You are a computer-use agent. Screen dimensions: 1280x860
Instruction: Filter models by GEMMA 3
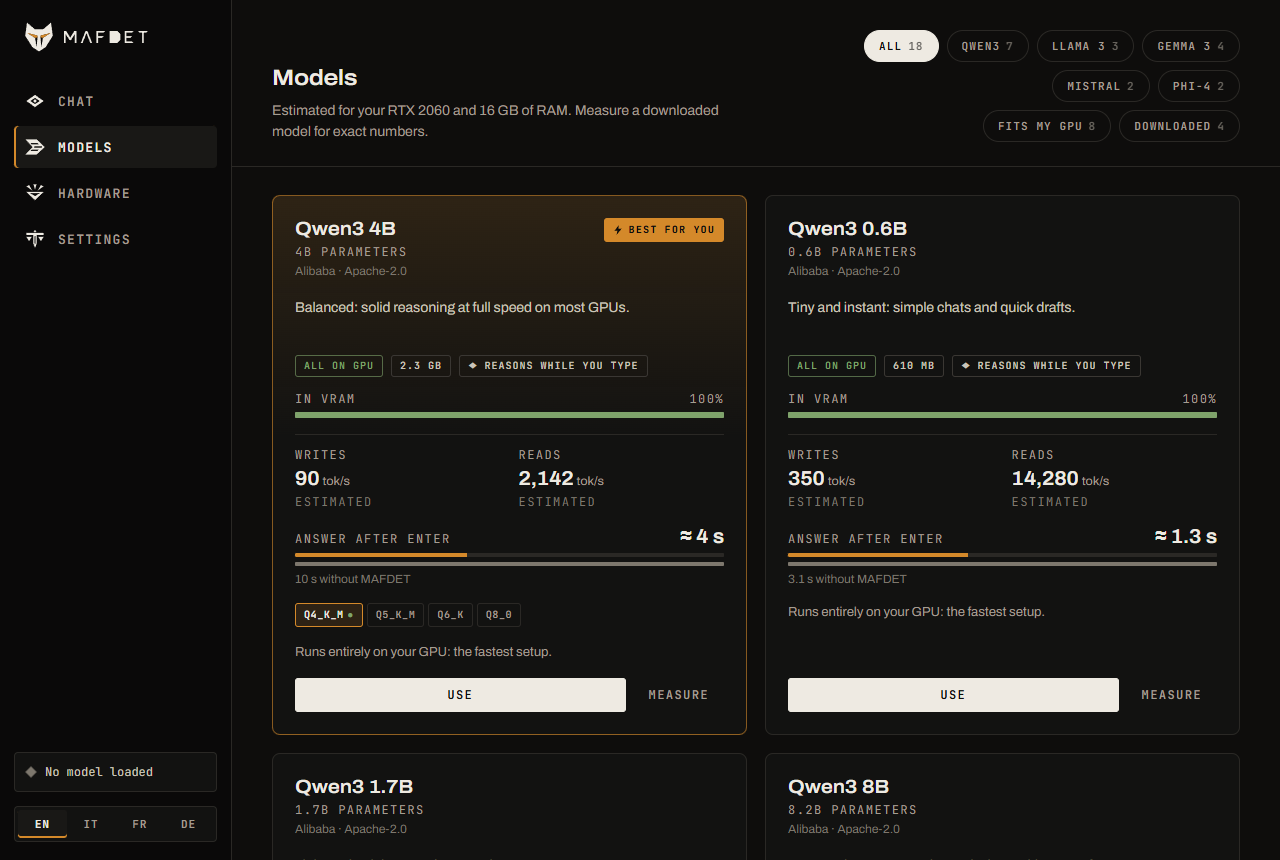1191,46
